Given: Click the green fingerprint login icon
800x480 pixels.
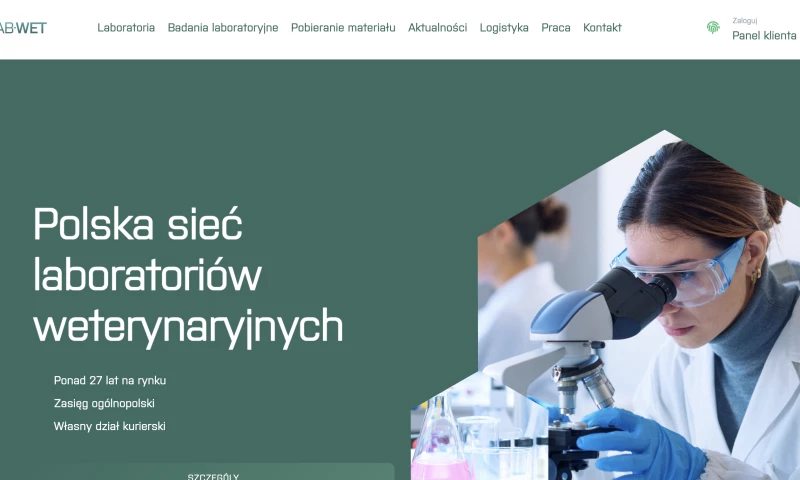Looking at the screenshot, I should [x=713, y=28].
